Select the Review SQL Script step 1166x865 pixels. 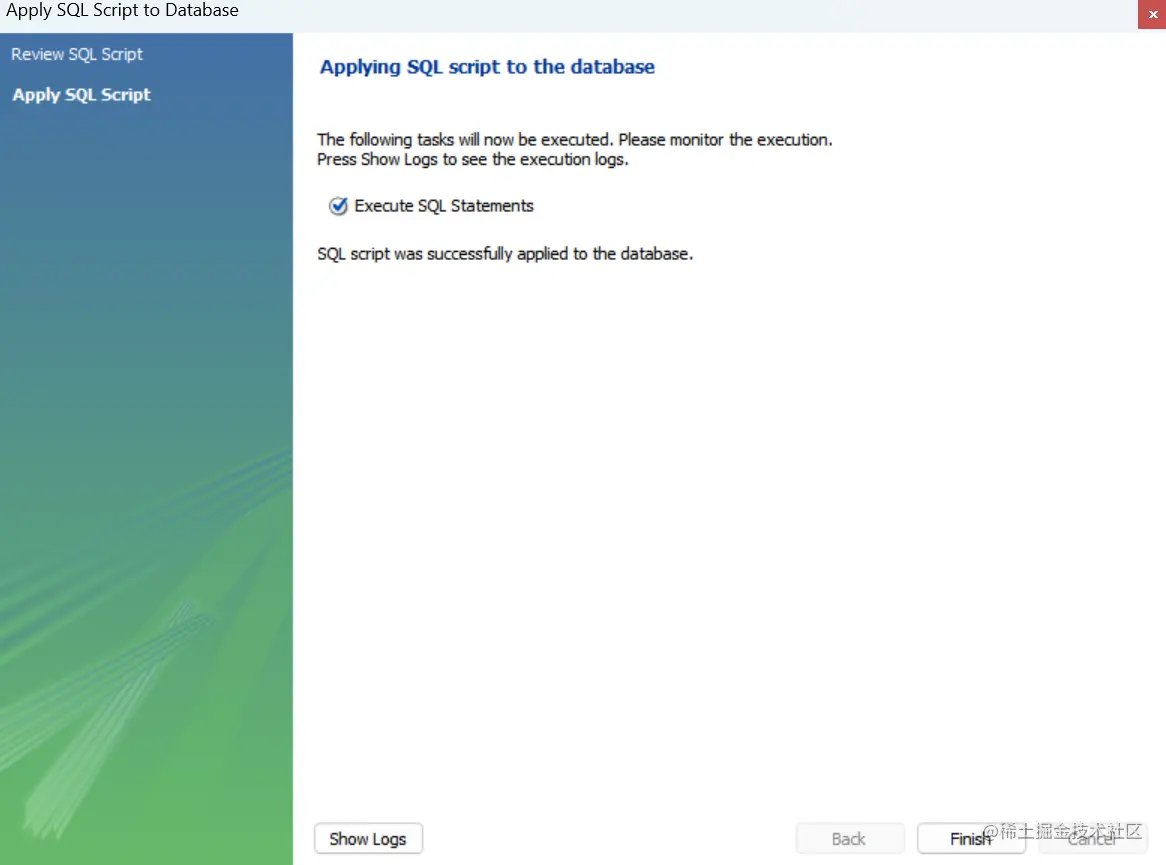[77, 54]
